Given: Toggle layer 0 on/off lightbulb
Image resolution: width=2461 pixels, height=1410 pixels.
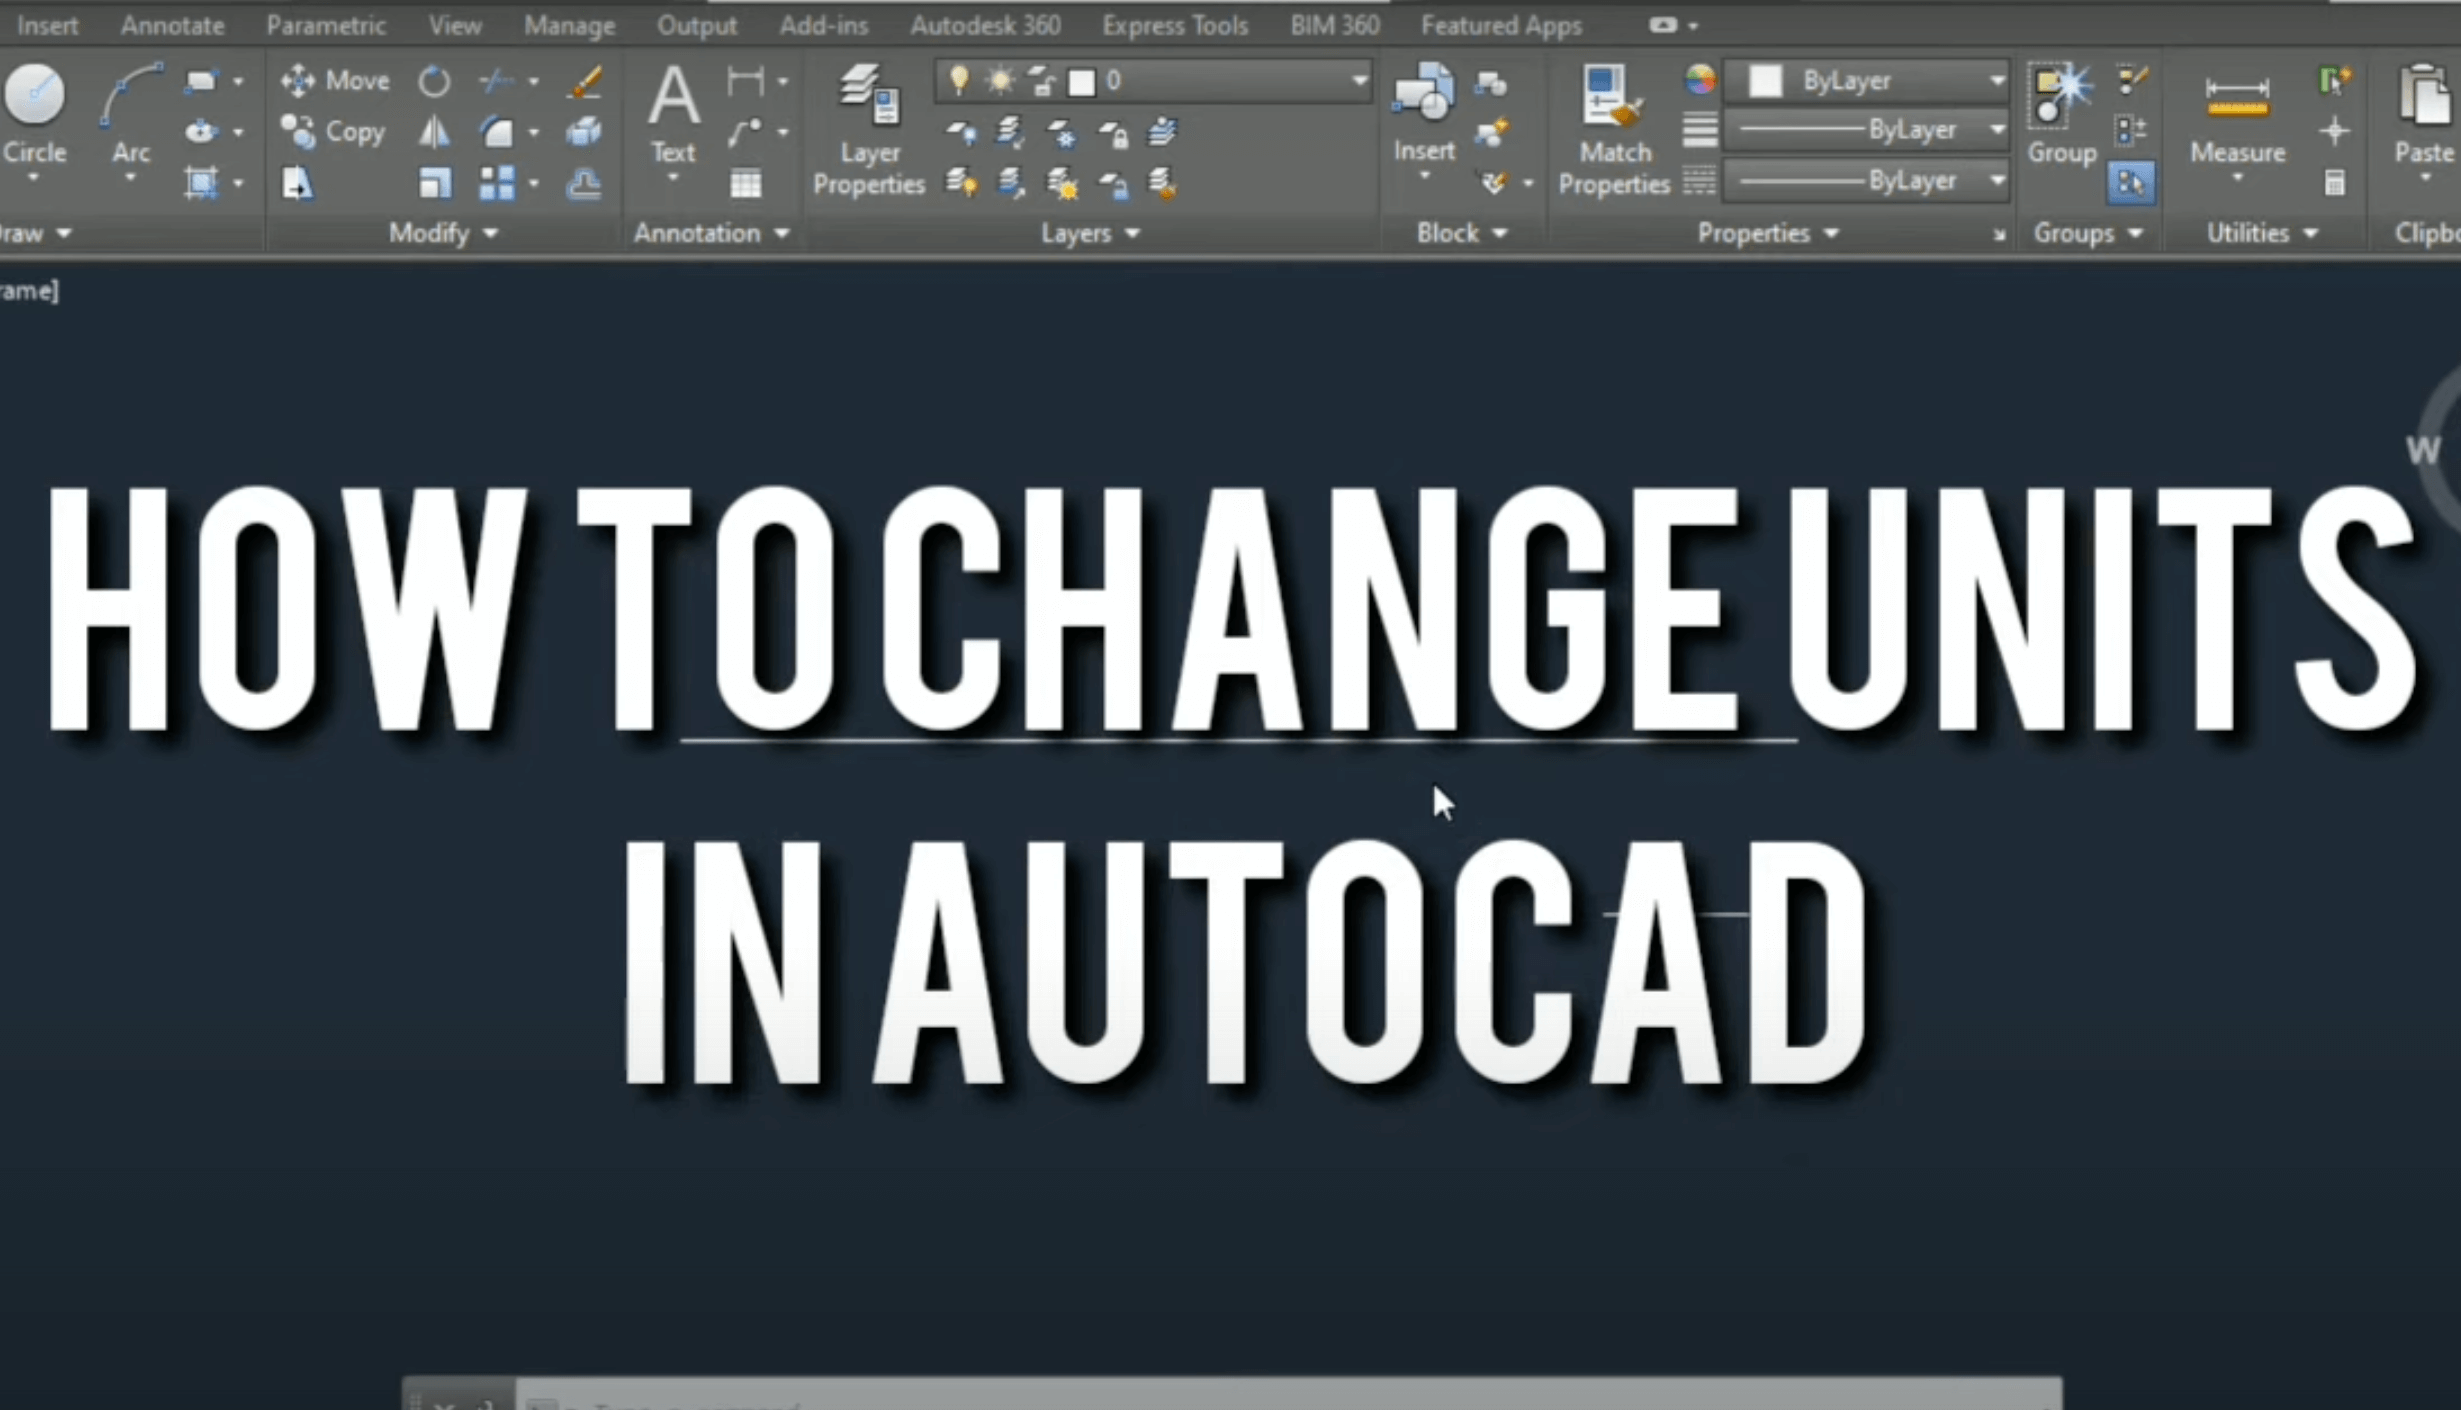Looking at the screenshot, I should (x=958, y=80).
